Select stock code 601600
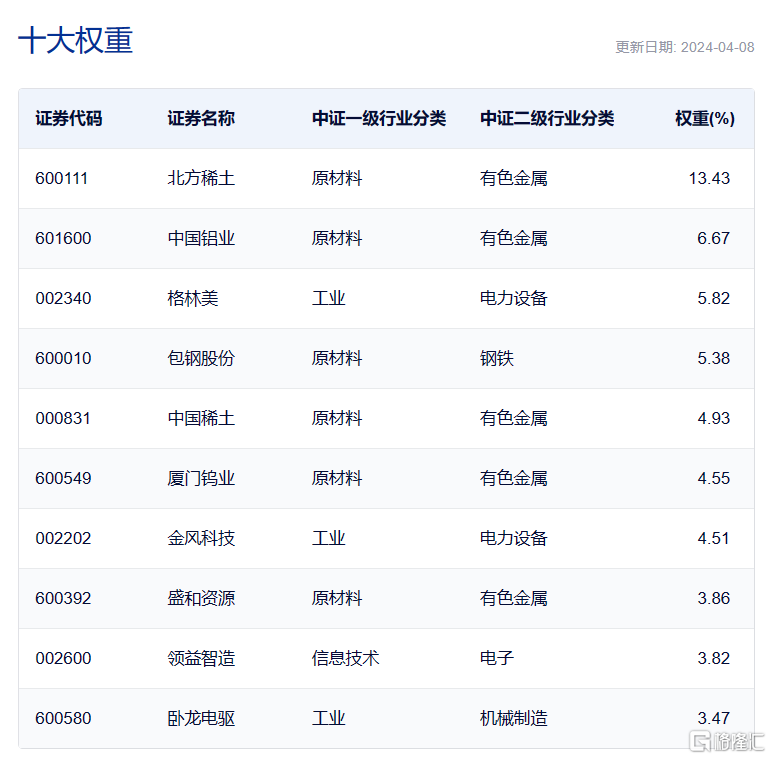The image size is (772, 760). (x=63, y=238)
